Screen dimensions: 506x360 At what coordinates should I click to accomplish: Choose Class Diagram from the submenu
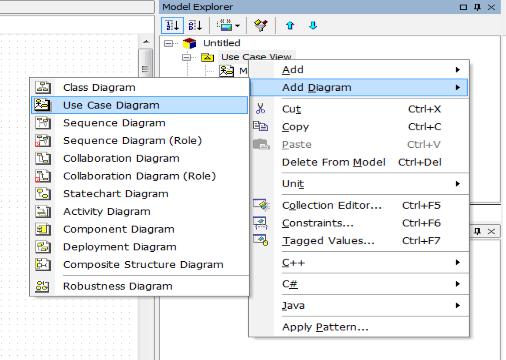[x=139, y=87]
